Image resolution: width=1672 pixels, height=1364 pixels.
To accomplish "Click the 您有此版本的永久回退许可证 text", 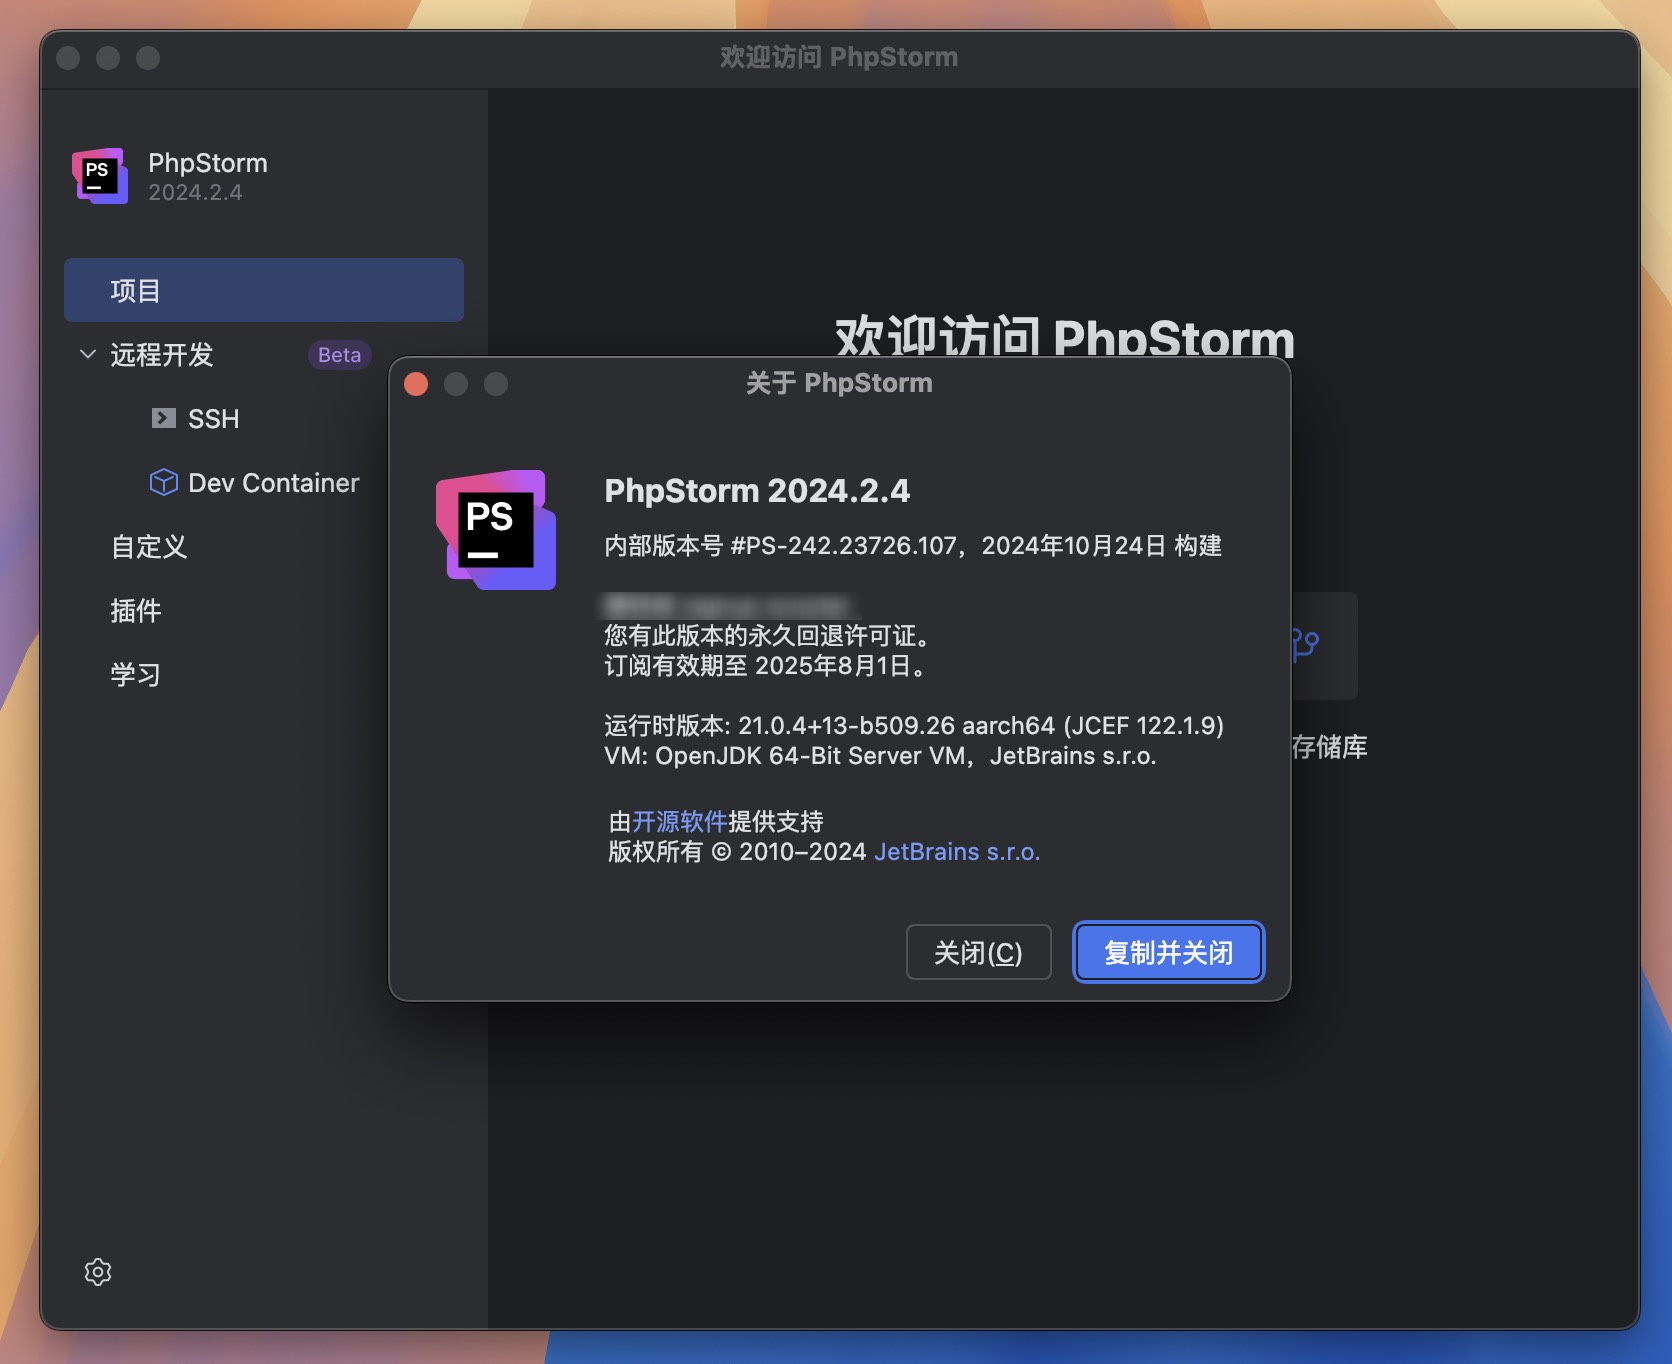I will [768, 635].
